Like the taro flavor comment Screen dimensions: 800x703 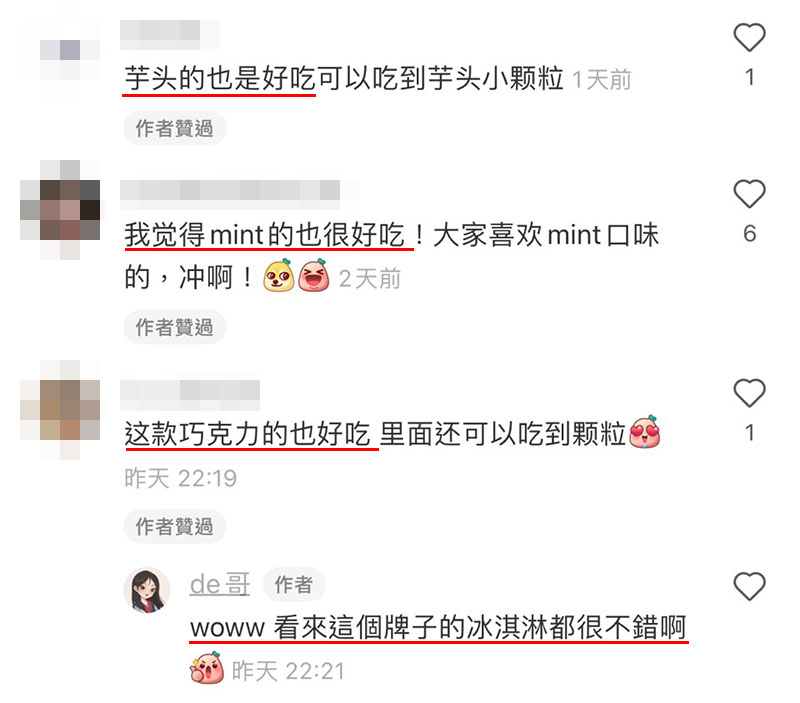point(749,37)
